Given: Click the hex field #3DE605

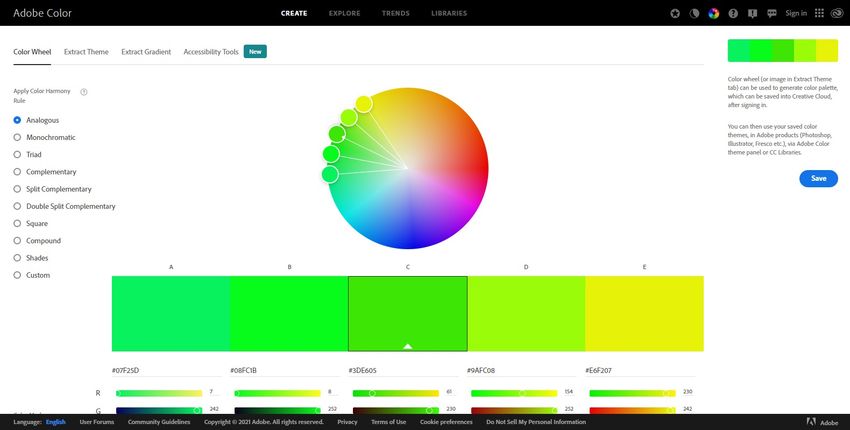Looking at the screenshot, I should pyautogui.click(x=403, y=371).
